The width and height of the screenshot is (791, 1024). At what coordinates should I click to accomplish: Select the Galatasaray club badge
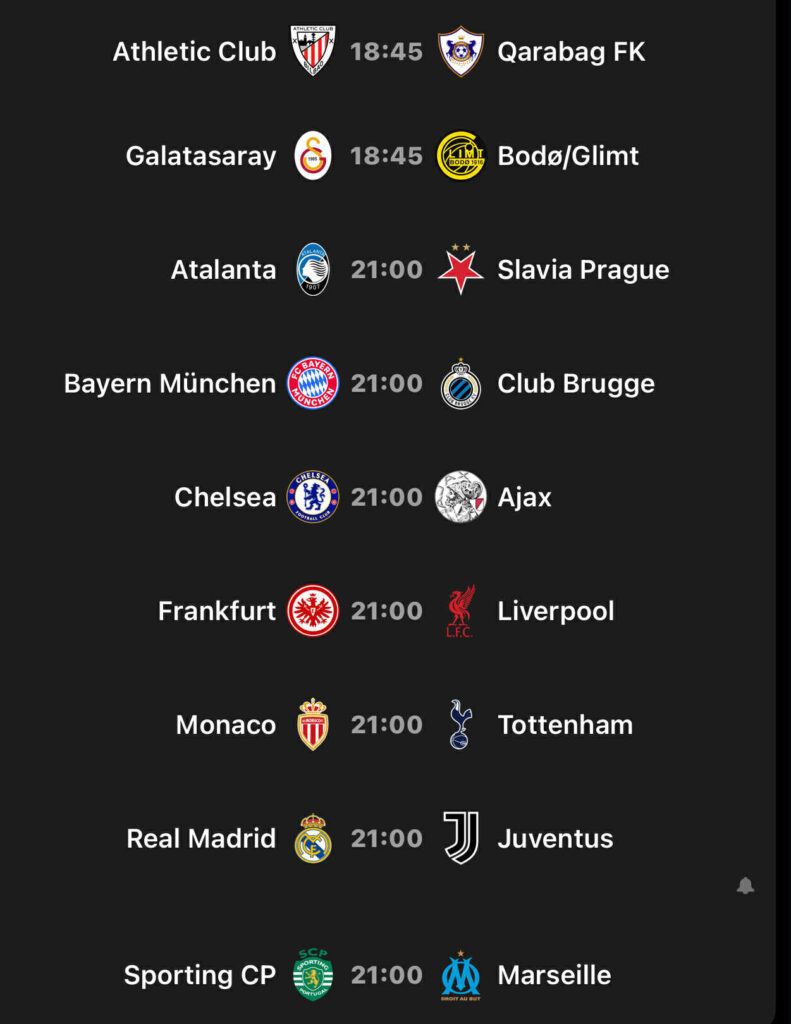[x=313, y=156]
